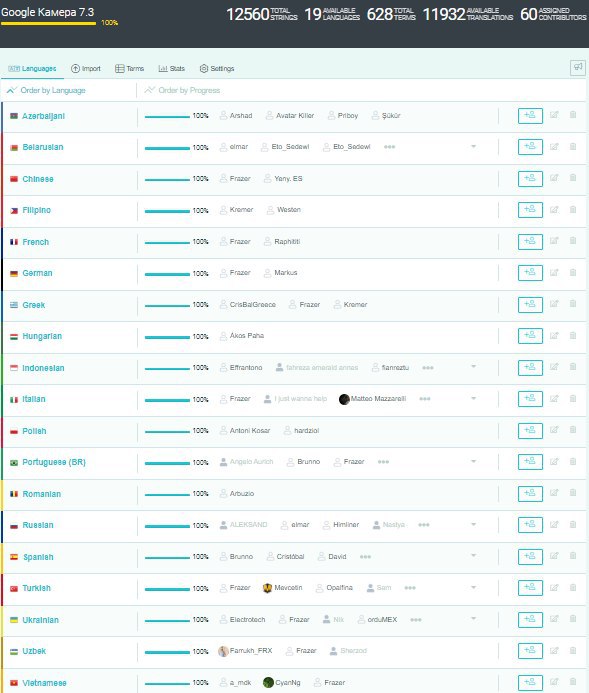Edit the Azerbaijani language entry

554,115
